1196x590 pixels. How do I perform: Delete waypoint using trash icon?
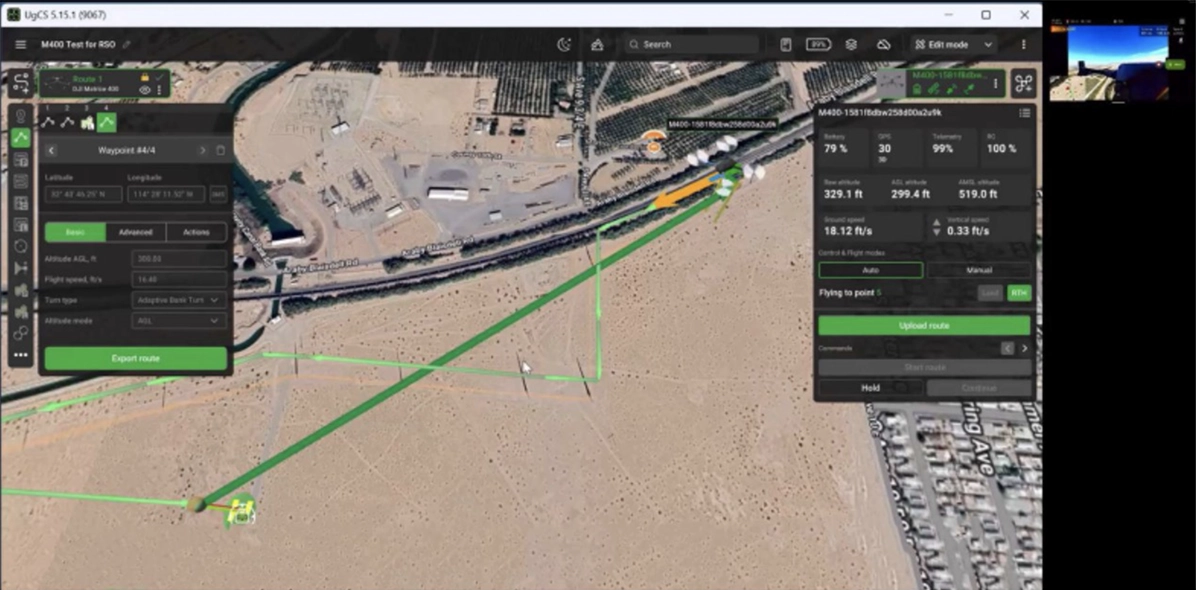click(x=220, y=150)
